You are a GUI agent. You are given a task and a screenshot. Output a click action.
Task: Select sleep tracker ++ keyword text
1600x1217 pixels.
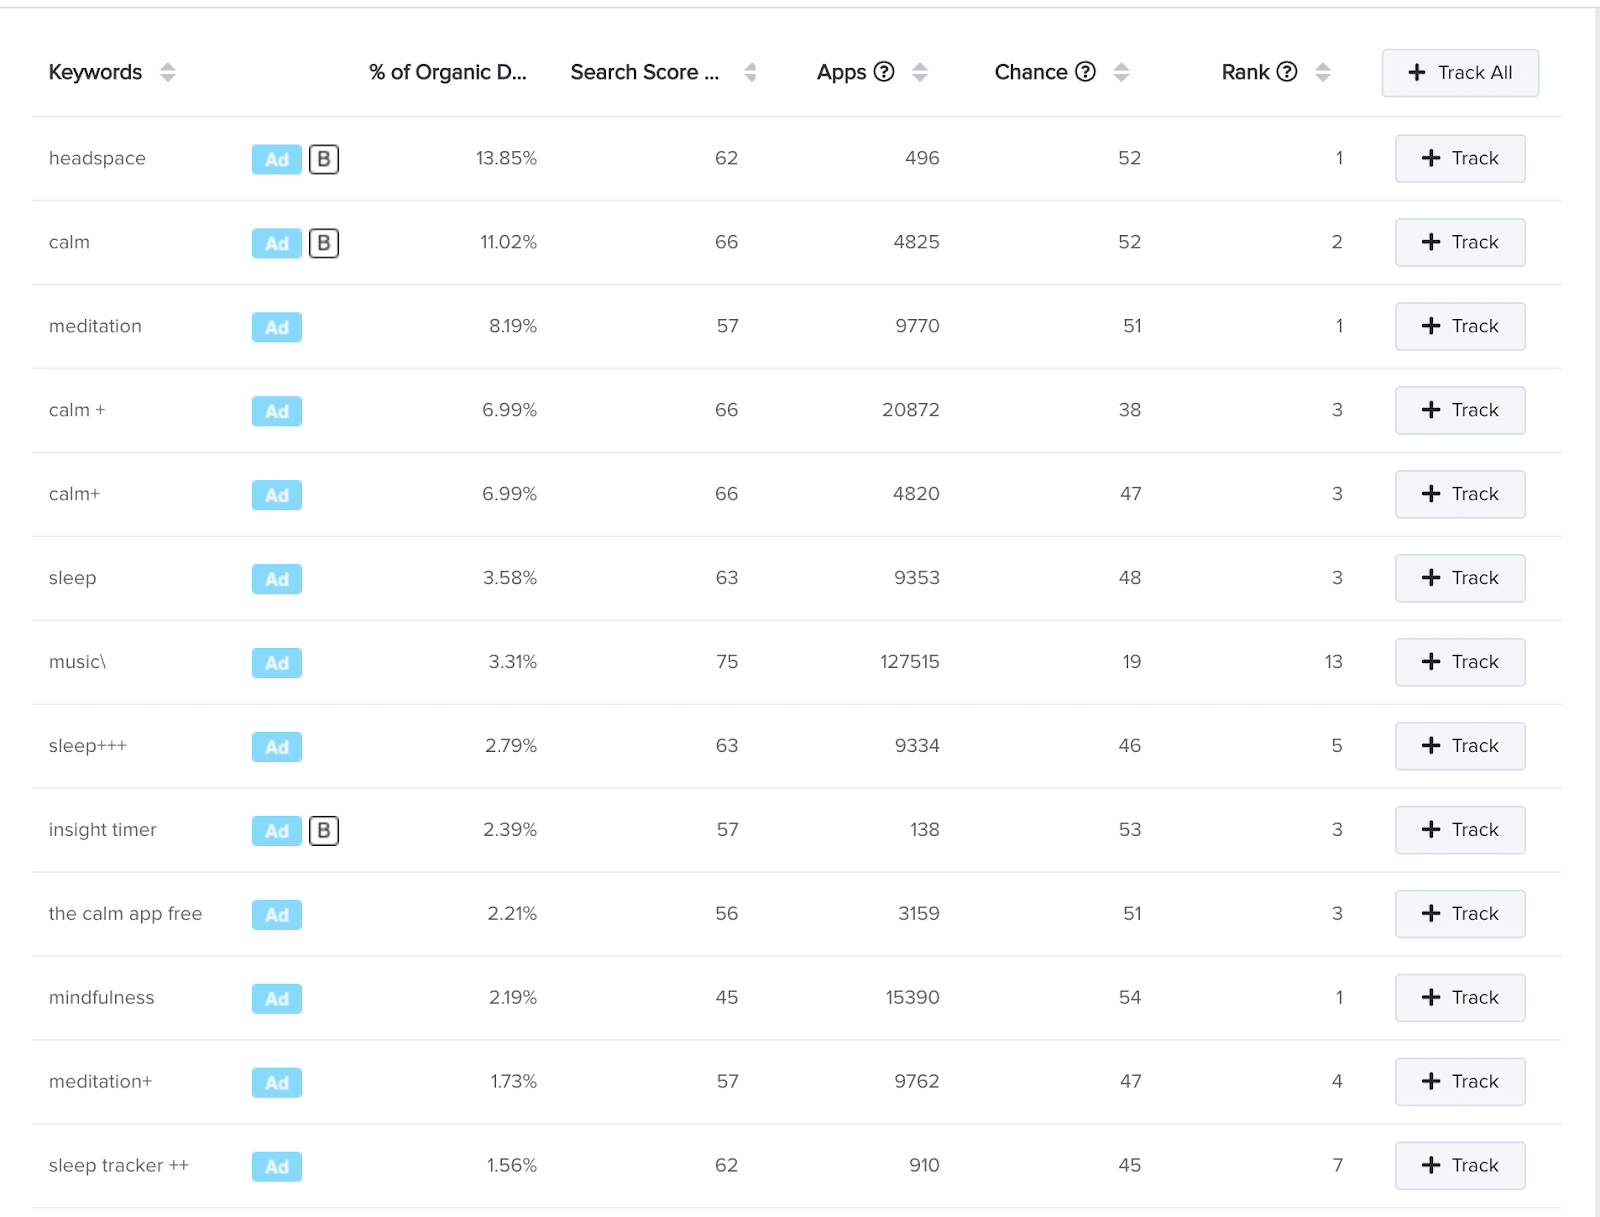[x=118, y=1166]
